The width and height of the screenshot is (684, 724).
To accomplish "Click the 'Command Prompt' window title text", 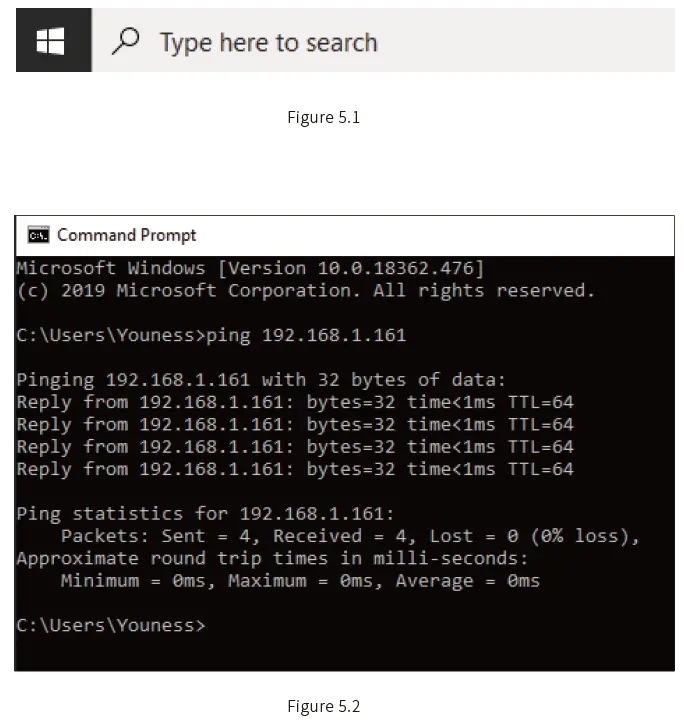I will (x=126, y=236).
